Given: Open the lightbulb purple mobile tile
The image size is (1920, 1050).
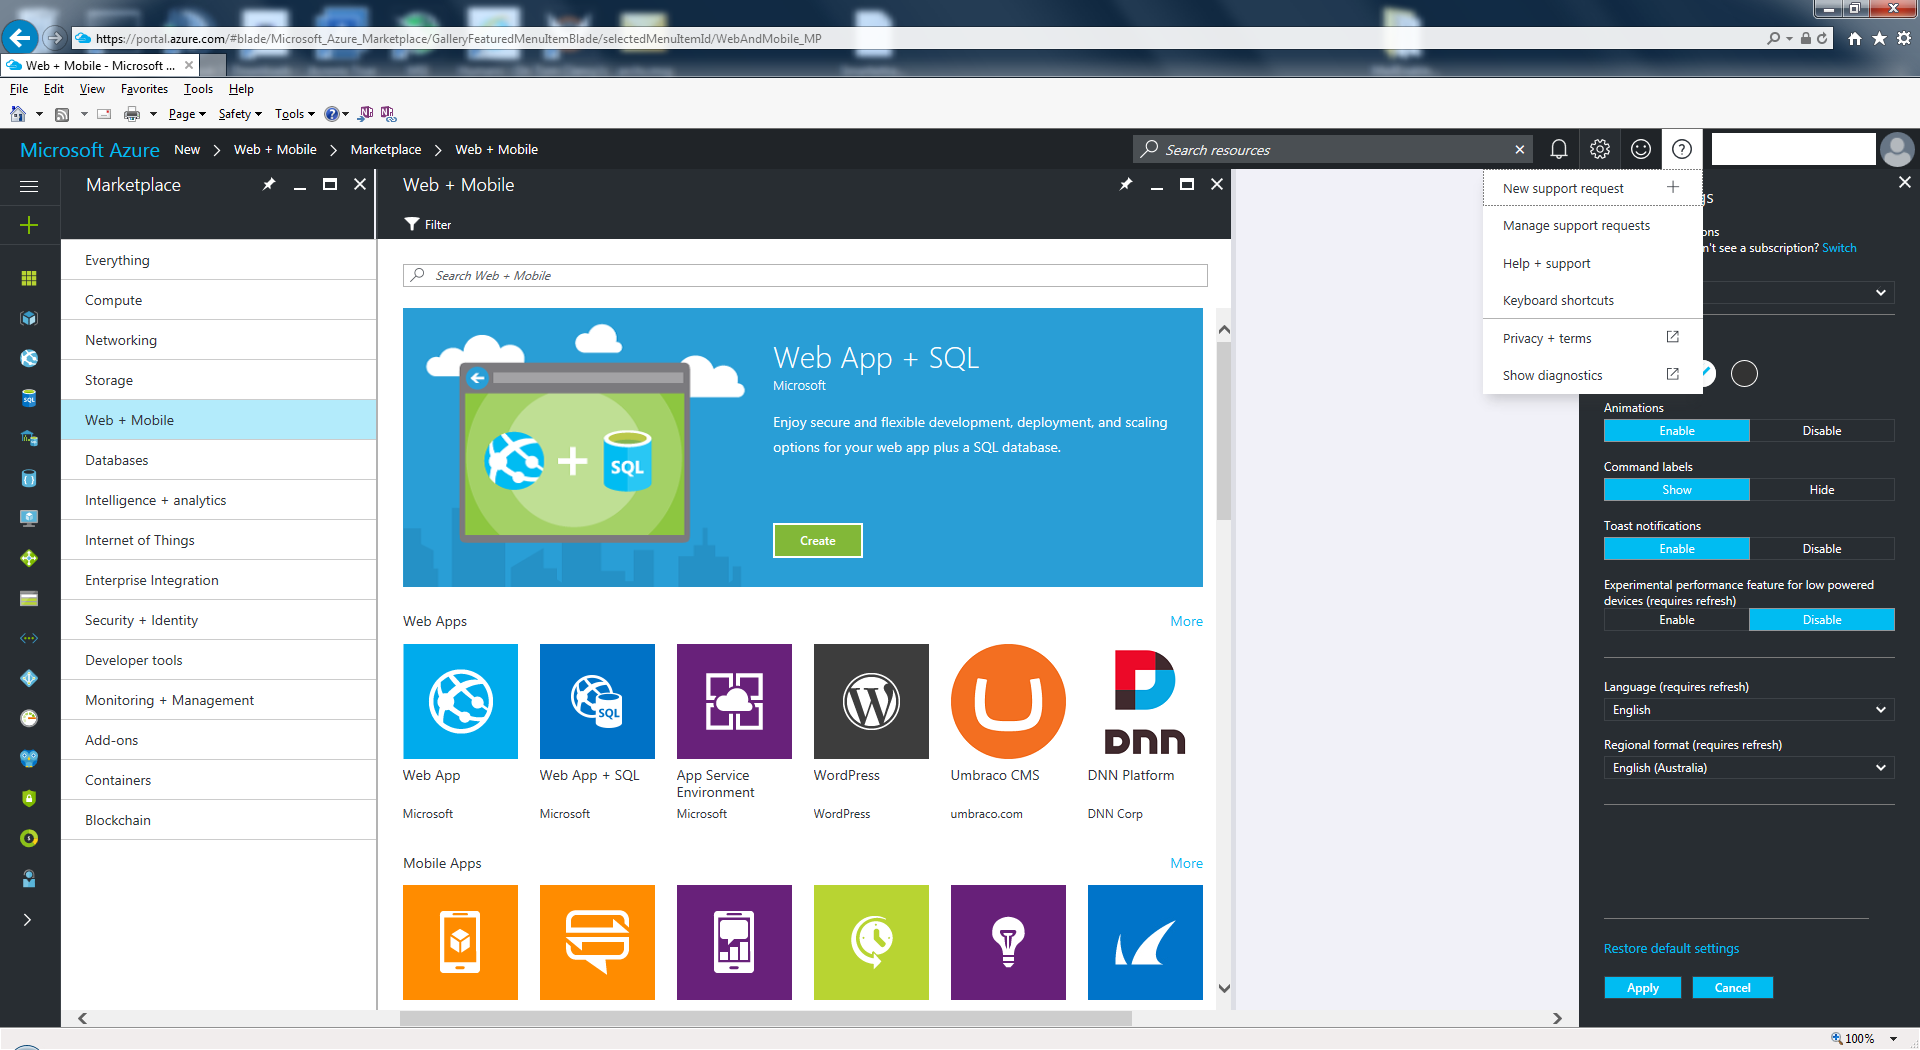Looking at the screenshot, I should pyautogui.click(x=1008, y=942).
